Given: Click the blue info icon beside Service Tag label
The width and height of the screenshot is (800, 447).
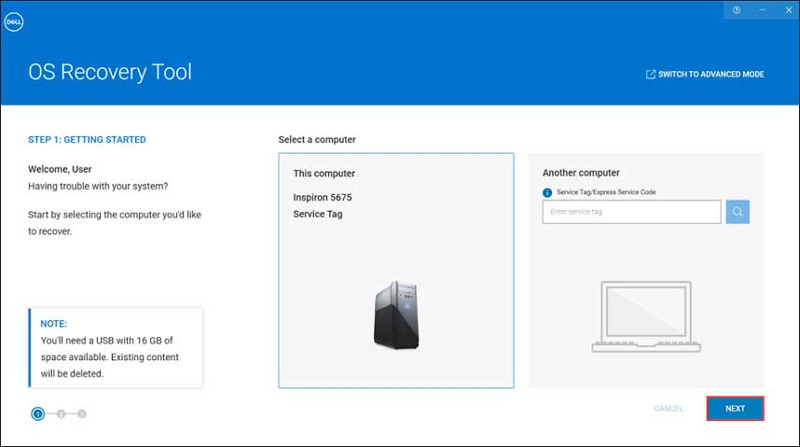Looking at the screenshot, I should 547,192.
